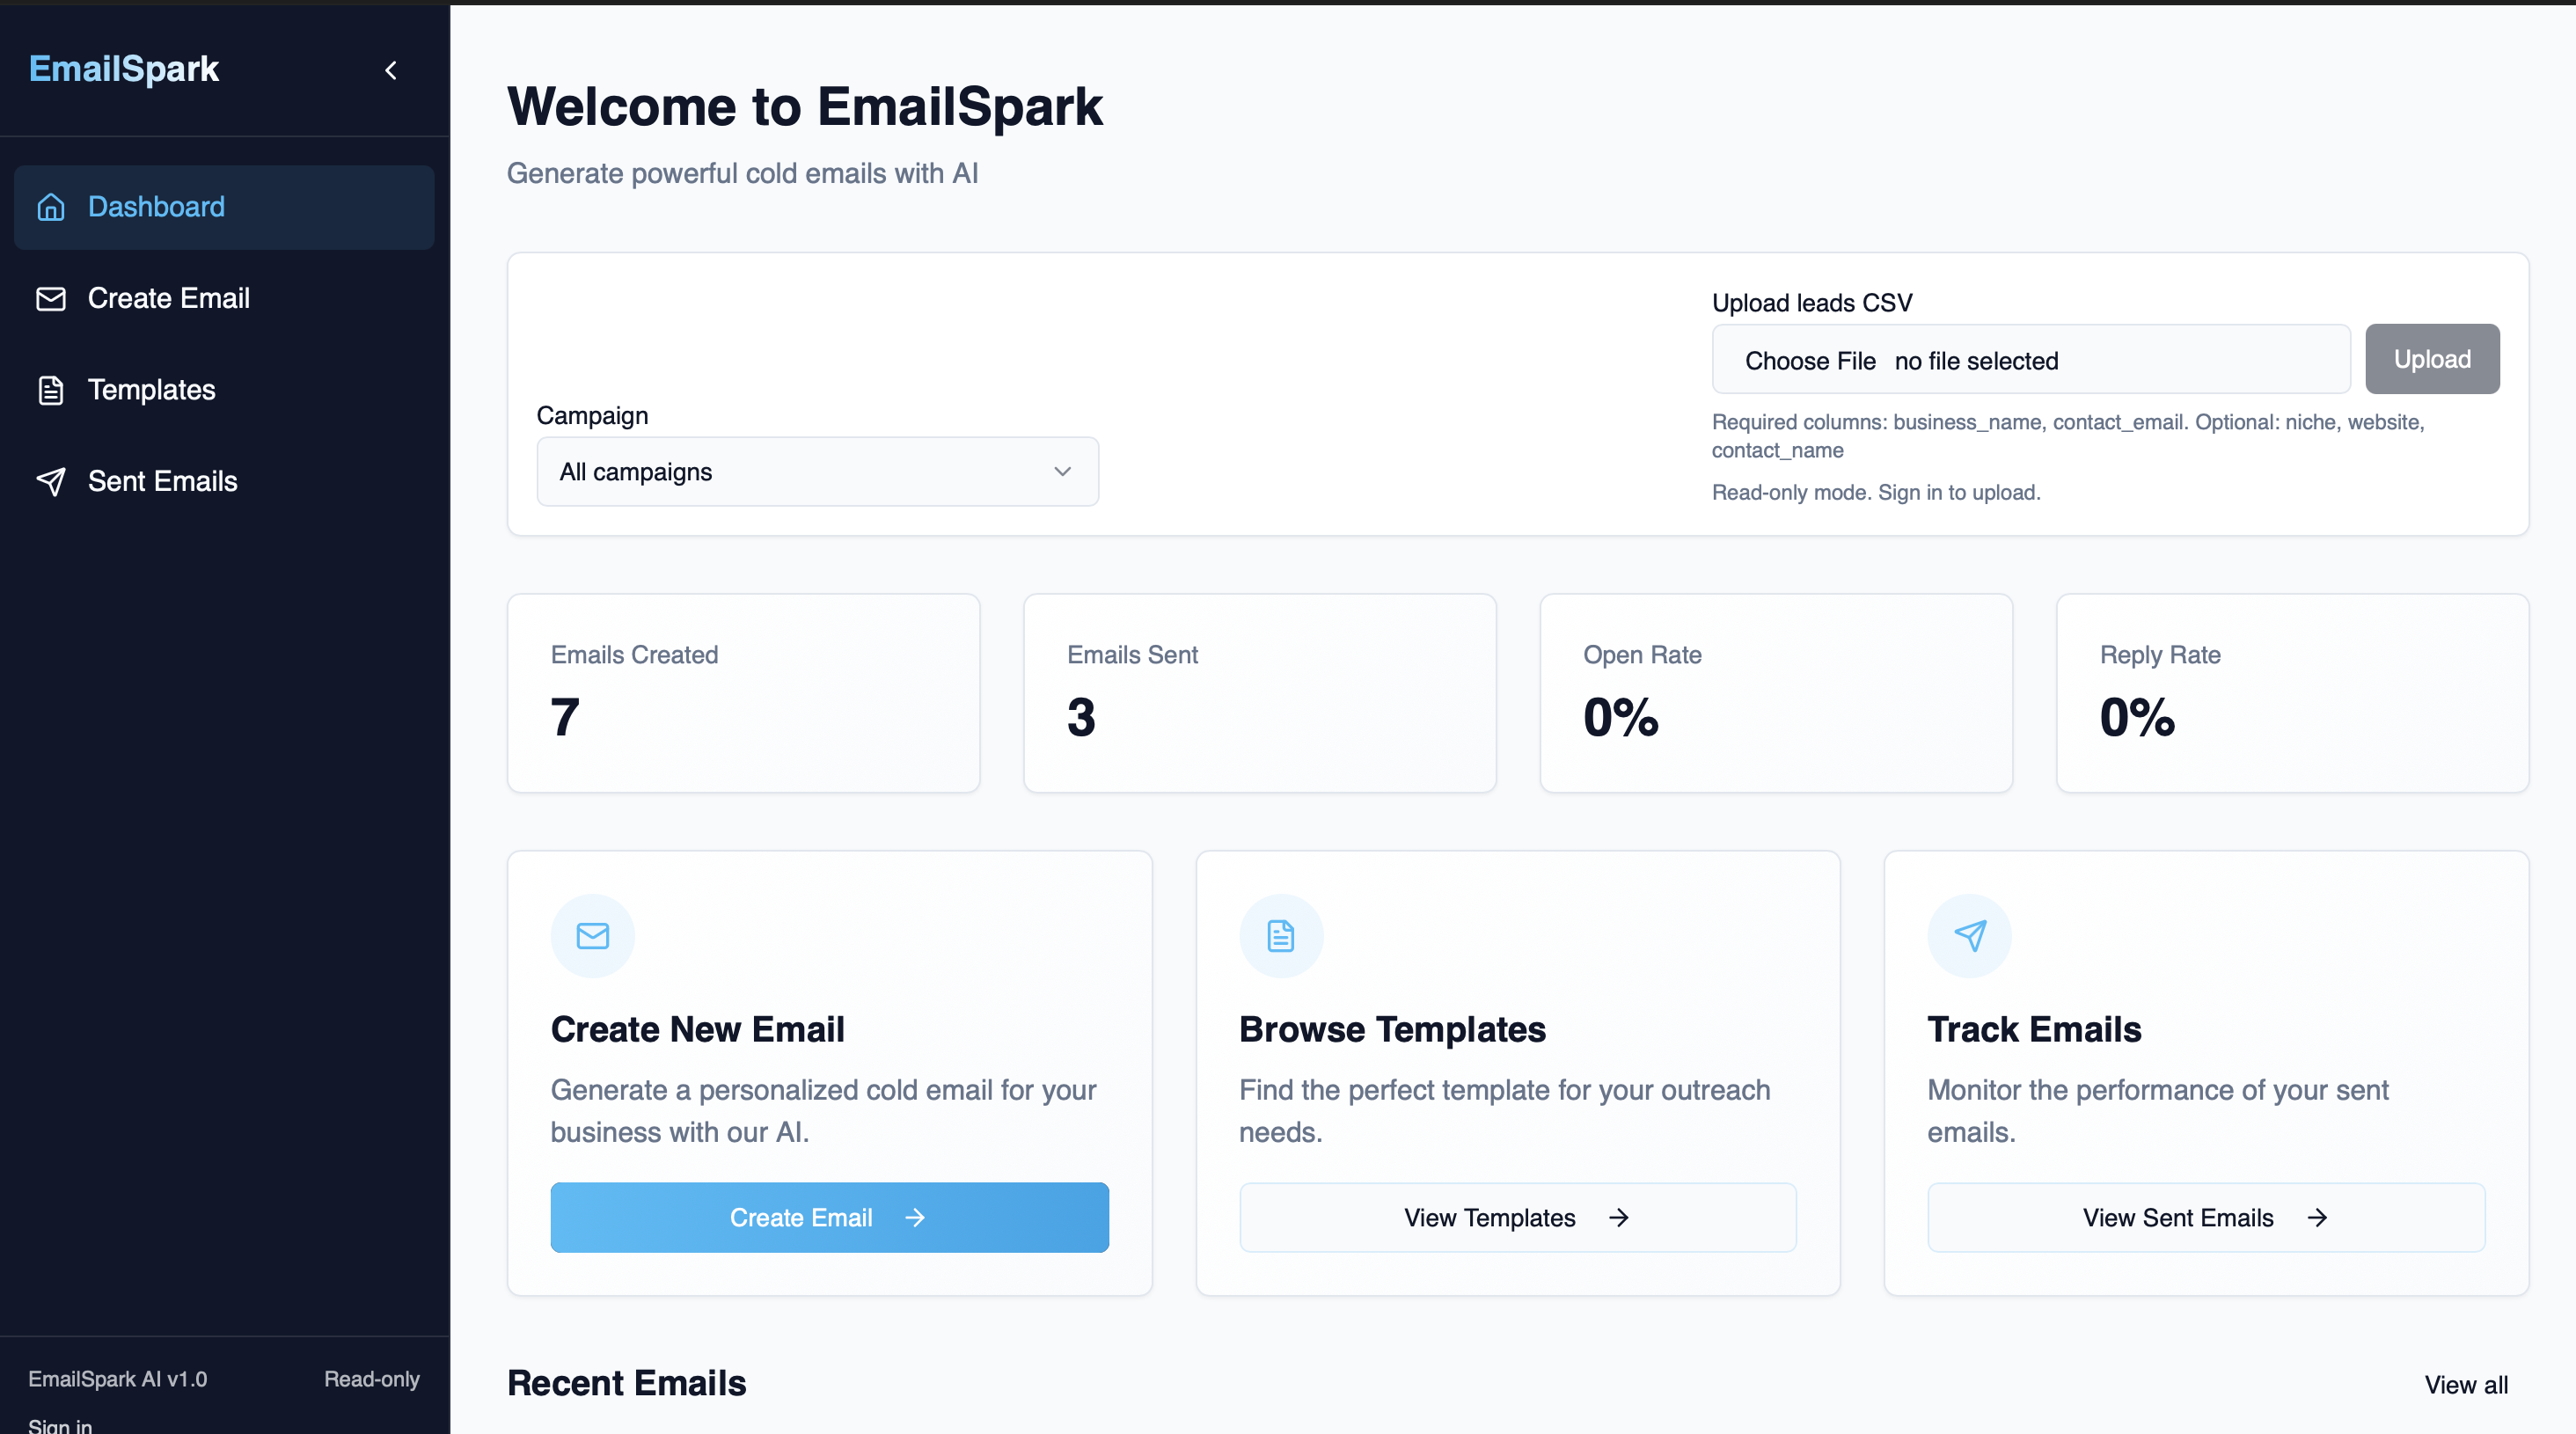Open the All campaigns dropdown
Viewport: 2576px width, 1434px height.
pos(816,471)
